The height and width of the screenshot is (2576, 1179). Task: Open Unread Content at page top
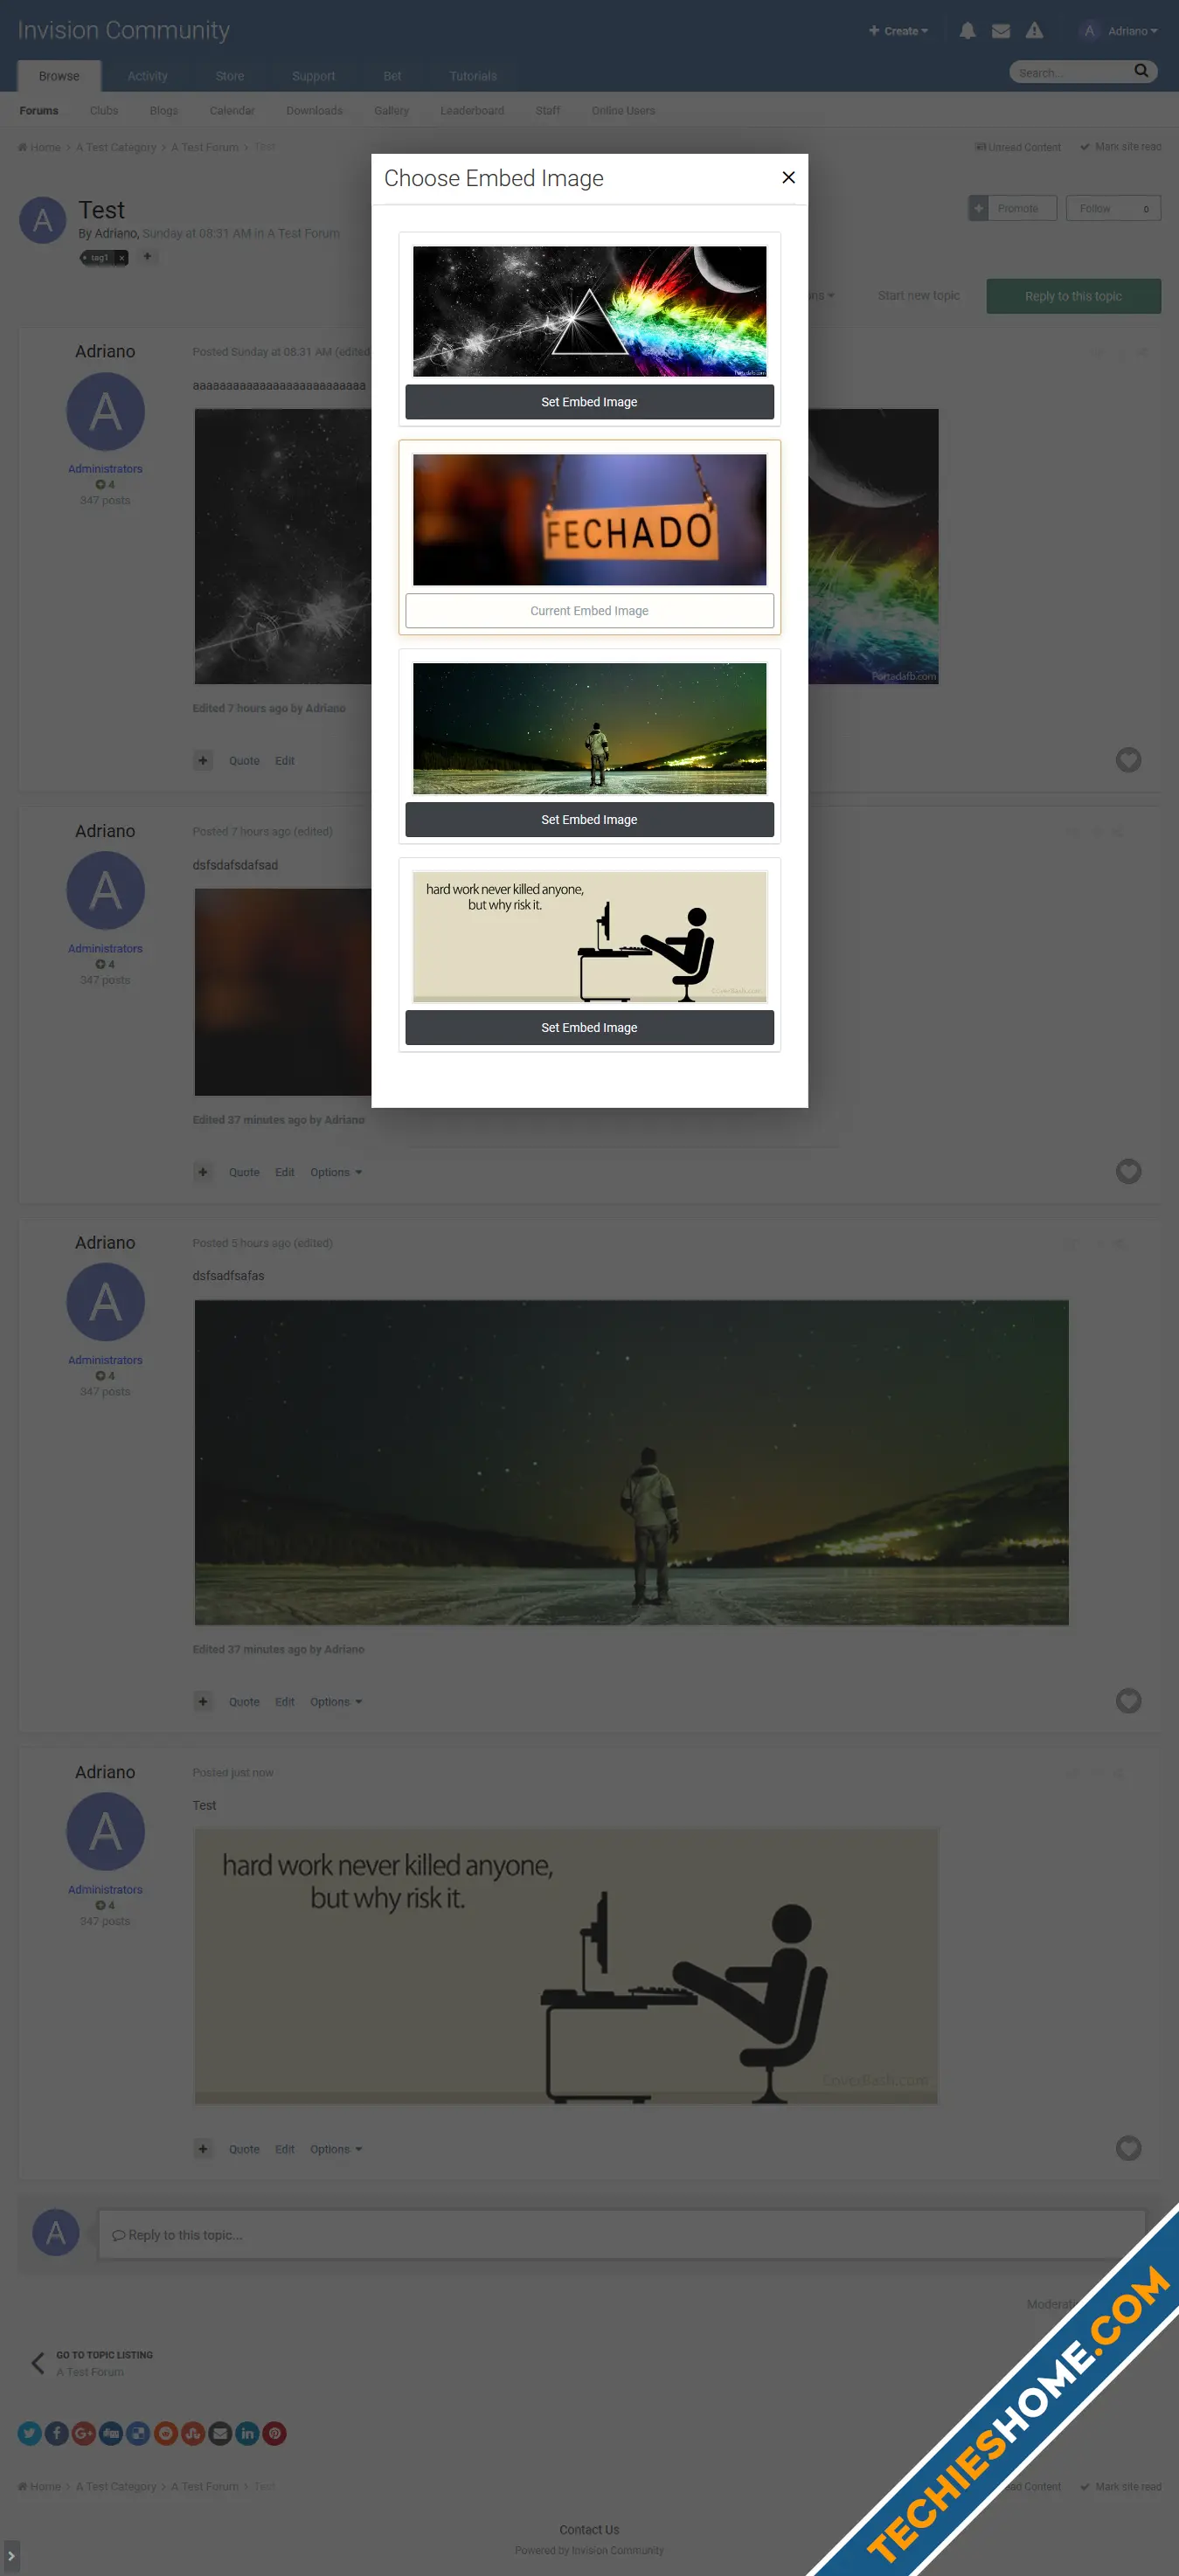(1018, 147)
